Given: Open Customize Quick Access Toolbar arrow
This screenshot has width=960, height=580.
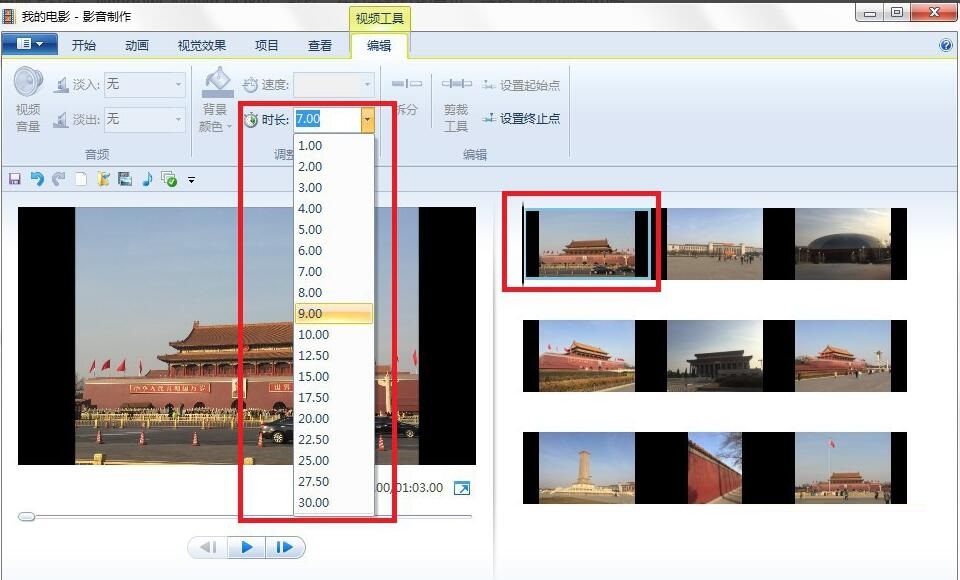Looking at the screenshot, I should coord(192,179).
